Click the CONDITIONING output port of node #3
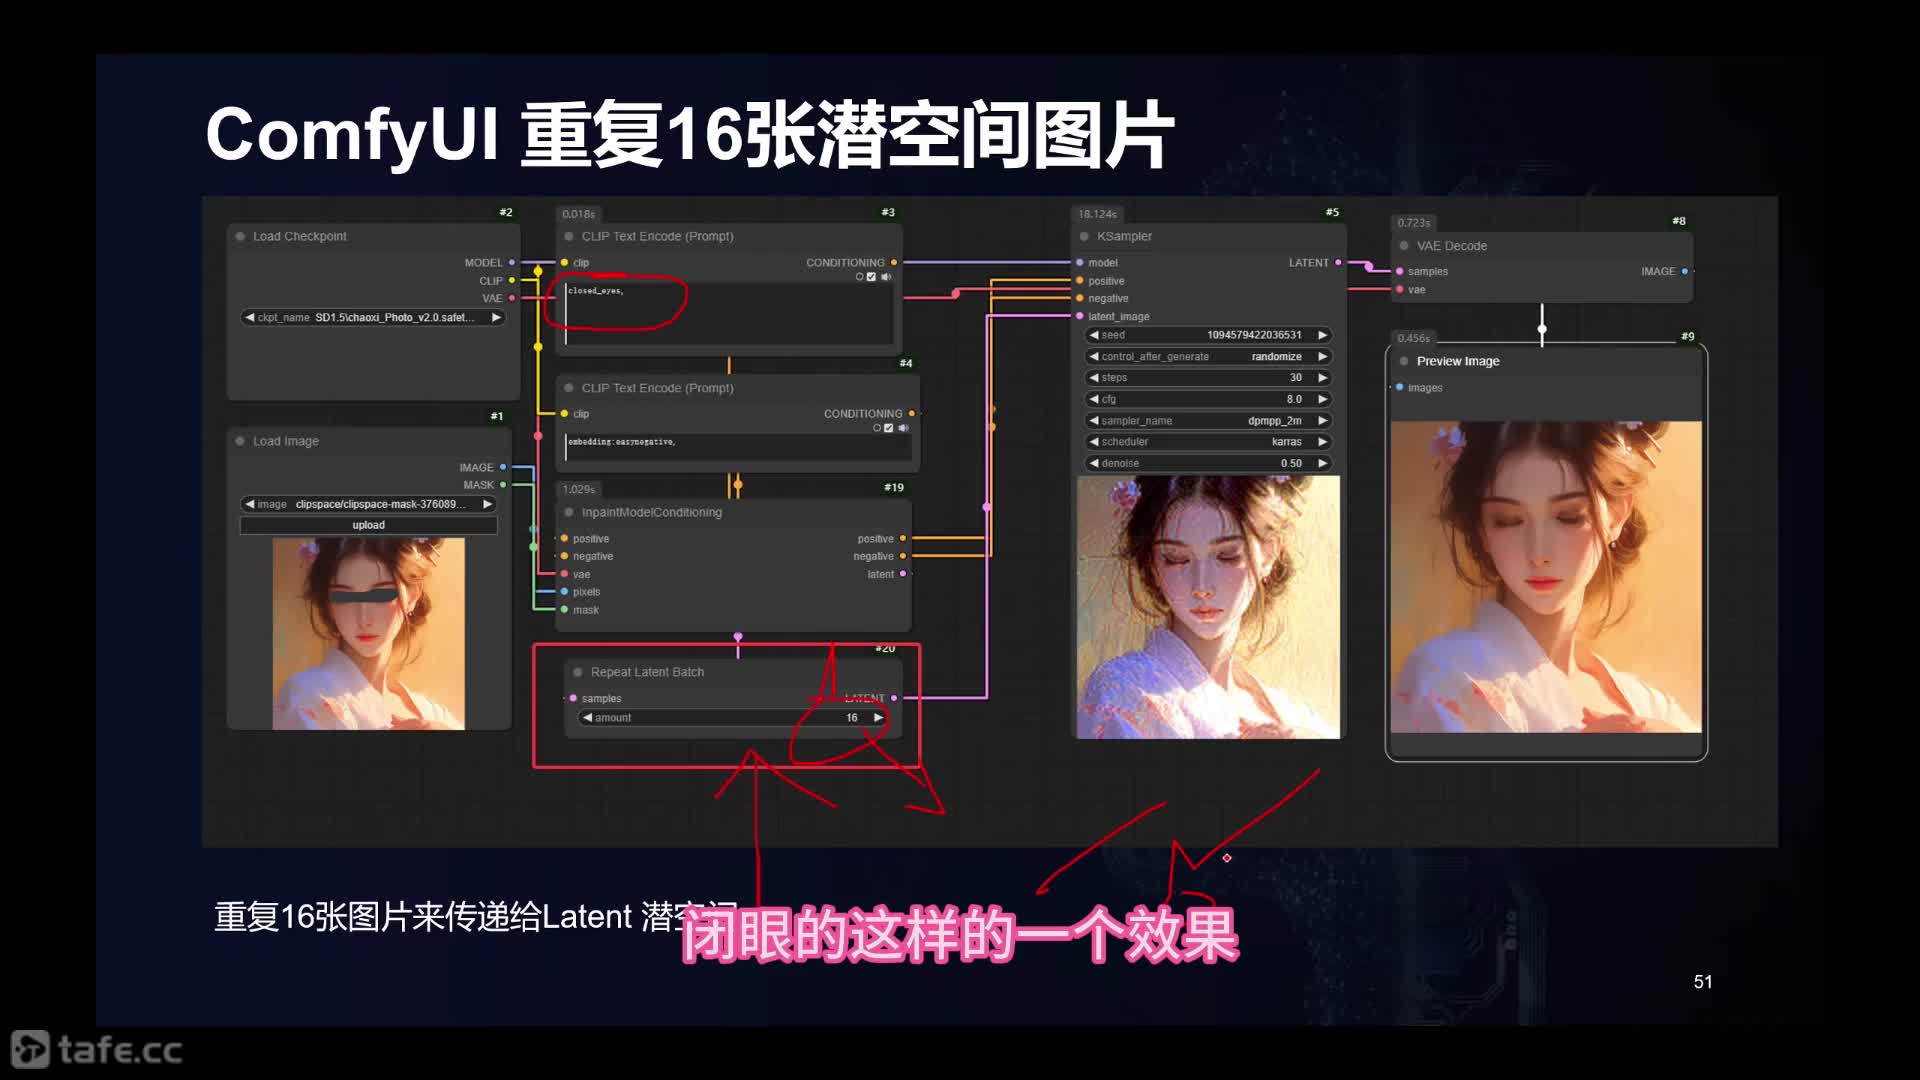This screenshot has height=1080, width=1920. (x=894, y=263)
